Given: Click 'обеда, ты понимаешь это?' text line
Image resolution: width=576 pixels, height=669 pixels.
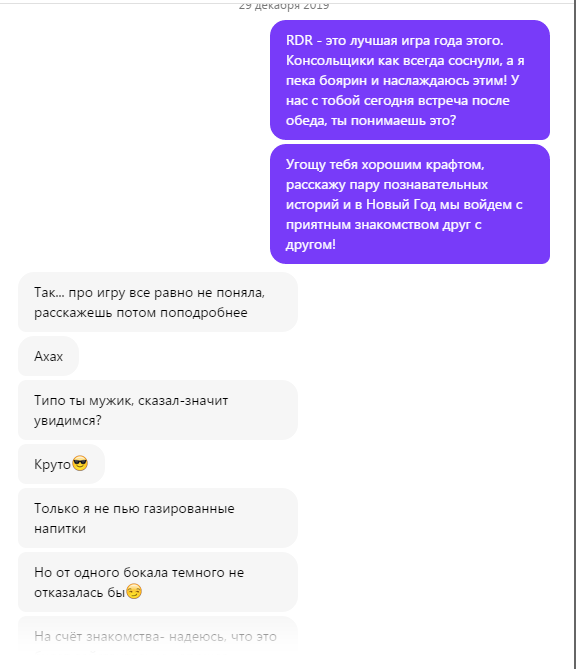Looking at the screenshot, I should (x=371, y=121).
